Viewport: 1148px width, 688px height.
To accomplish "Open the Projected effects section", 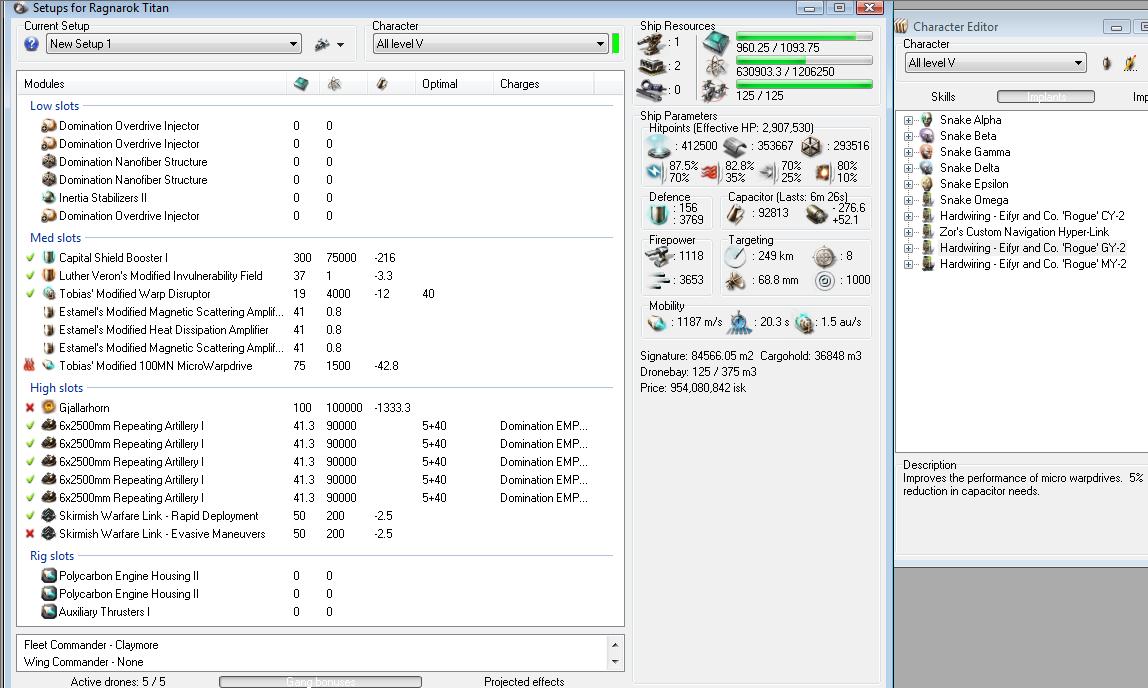I will tap(523, 681).
